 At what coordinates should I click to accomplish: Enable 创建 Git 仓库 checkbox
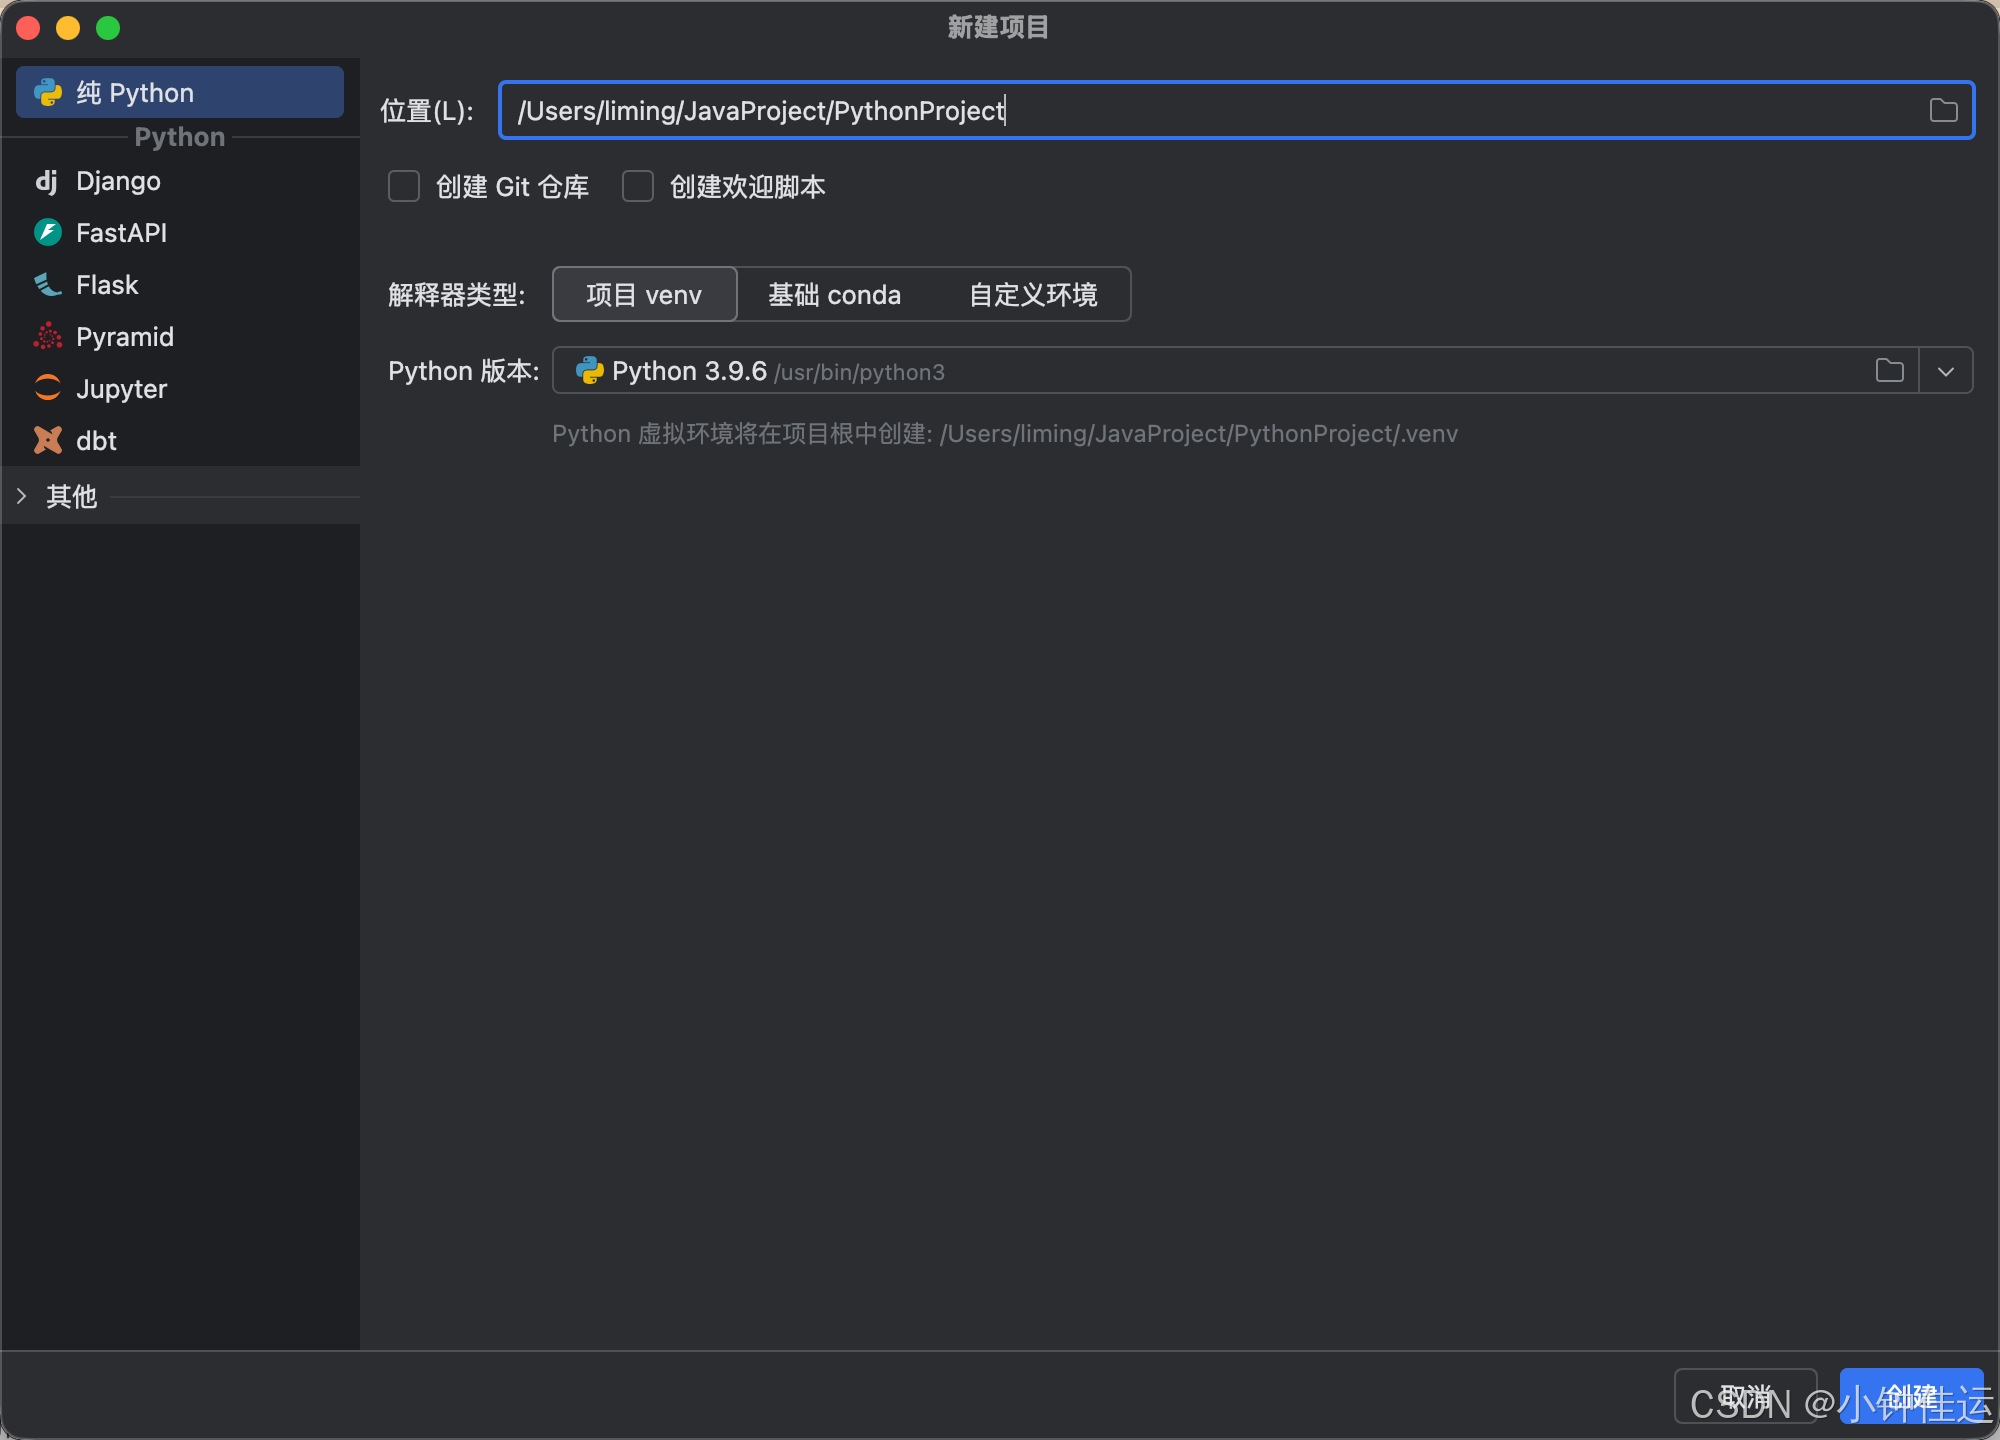pyautogui.click(x=404, y=187)
